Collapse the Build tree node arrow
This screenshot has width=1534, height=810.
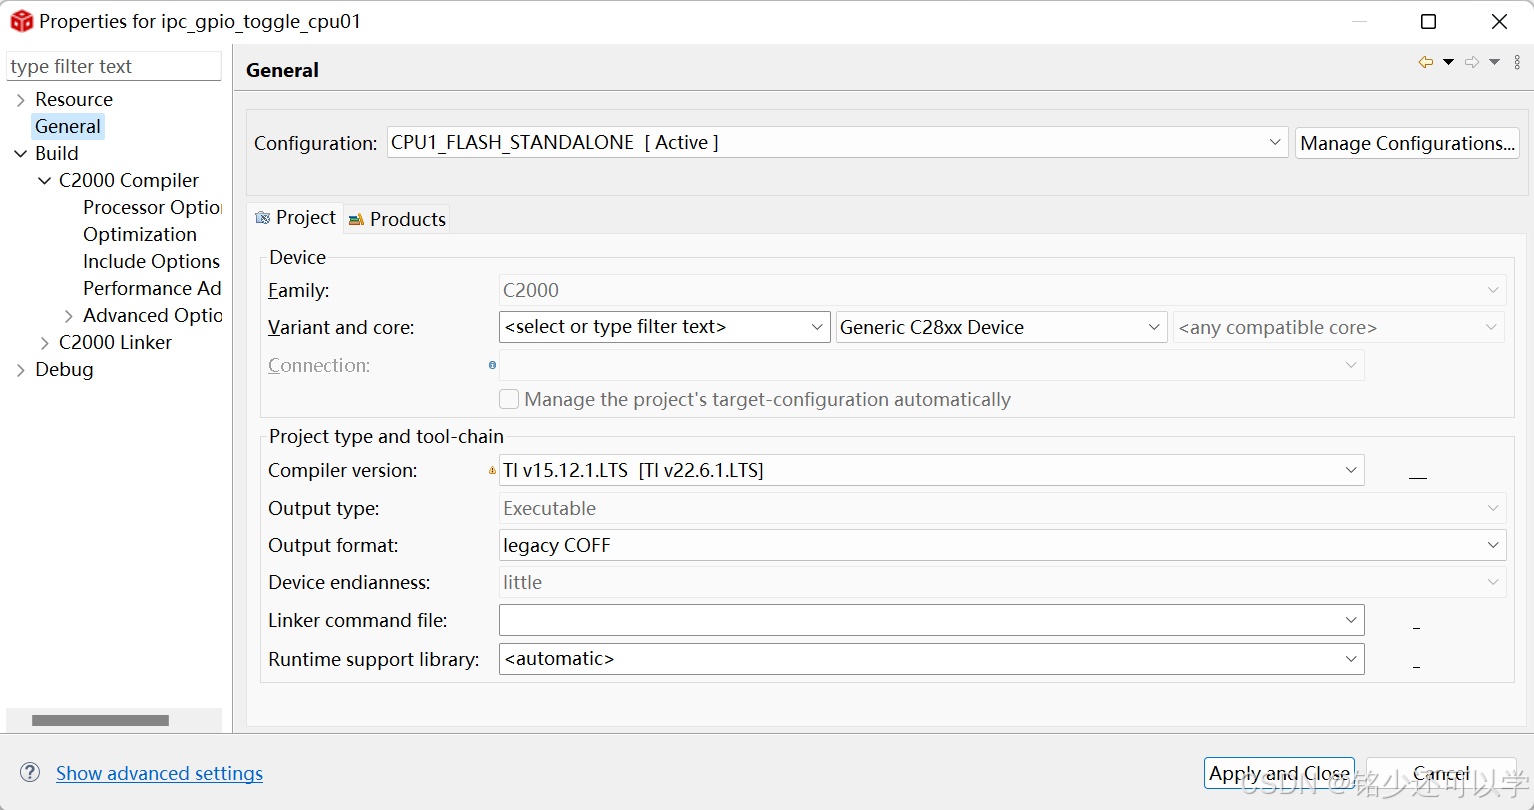pos(21,153)
